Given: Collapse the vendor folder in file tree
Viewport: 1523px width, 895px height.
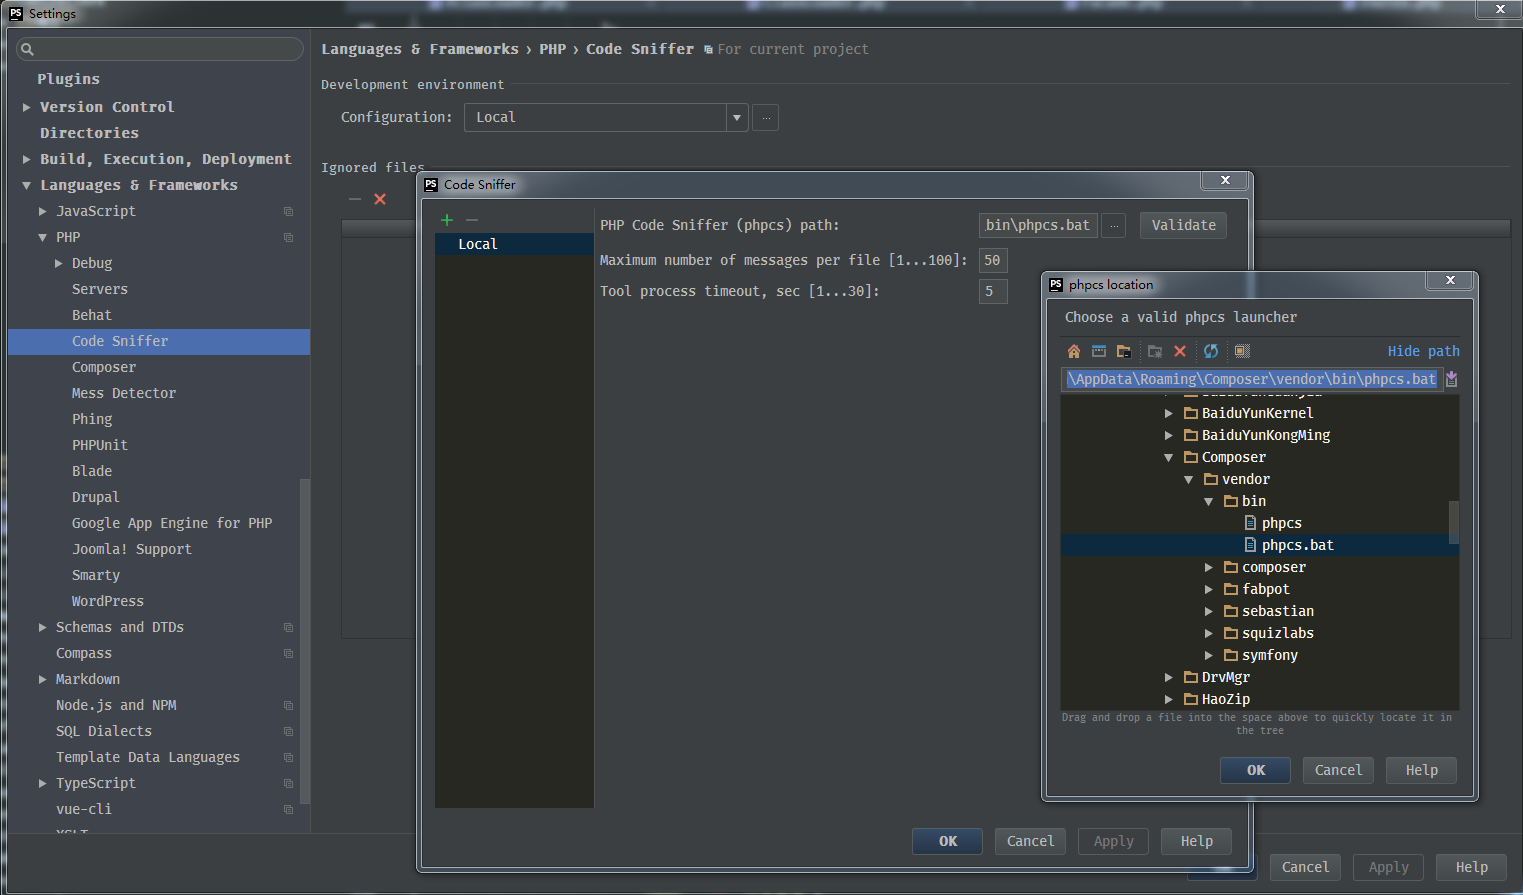Looking at the screenshot, I should pos(1189,479).
